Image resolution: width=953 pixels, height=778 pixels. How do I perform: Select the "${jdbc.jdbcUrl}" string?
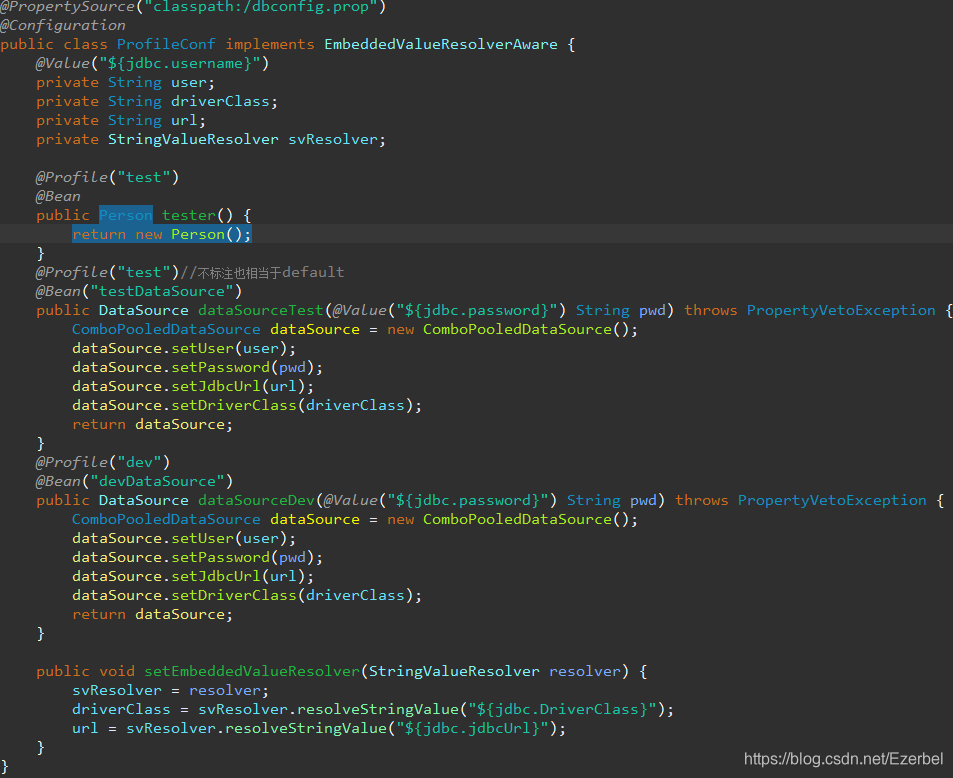coord(472,728)
